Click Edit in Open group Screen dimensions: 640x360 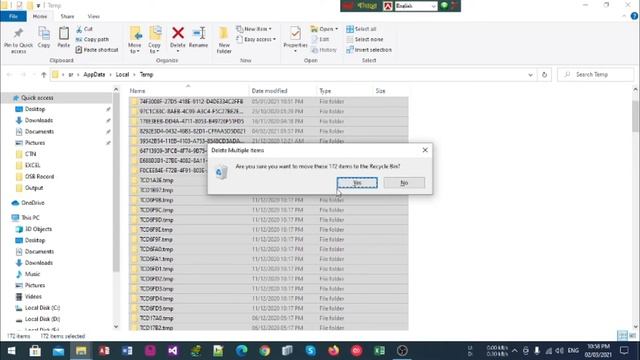point(320,39)
